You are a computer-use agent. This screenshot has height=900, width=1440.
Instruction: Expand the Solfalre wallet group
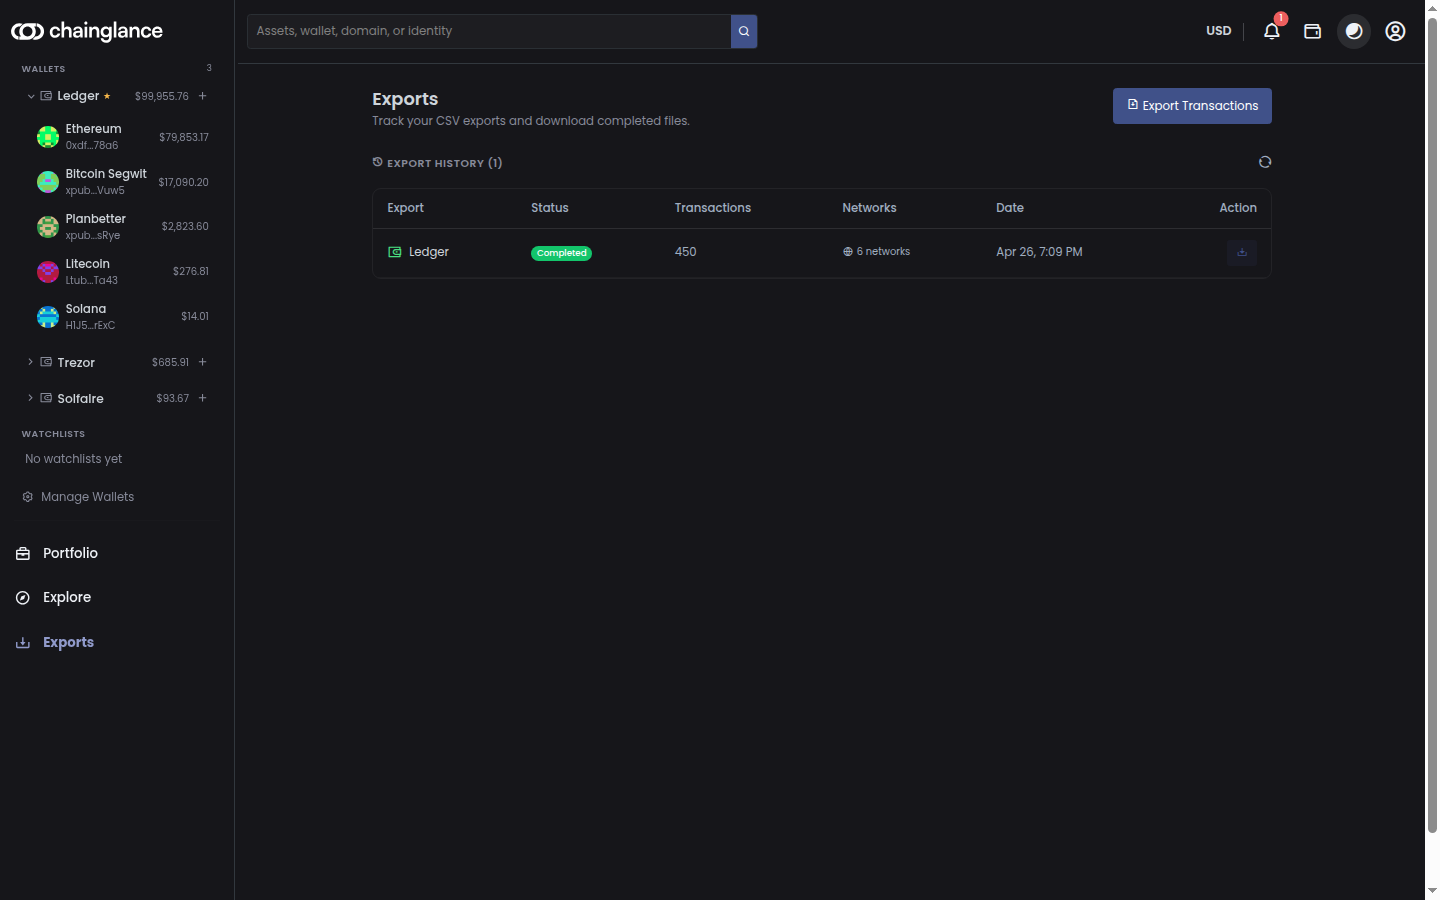(31, 398)
